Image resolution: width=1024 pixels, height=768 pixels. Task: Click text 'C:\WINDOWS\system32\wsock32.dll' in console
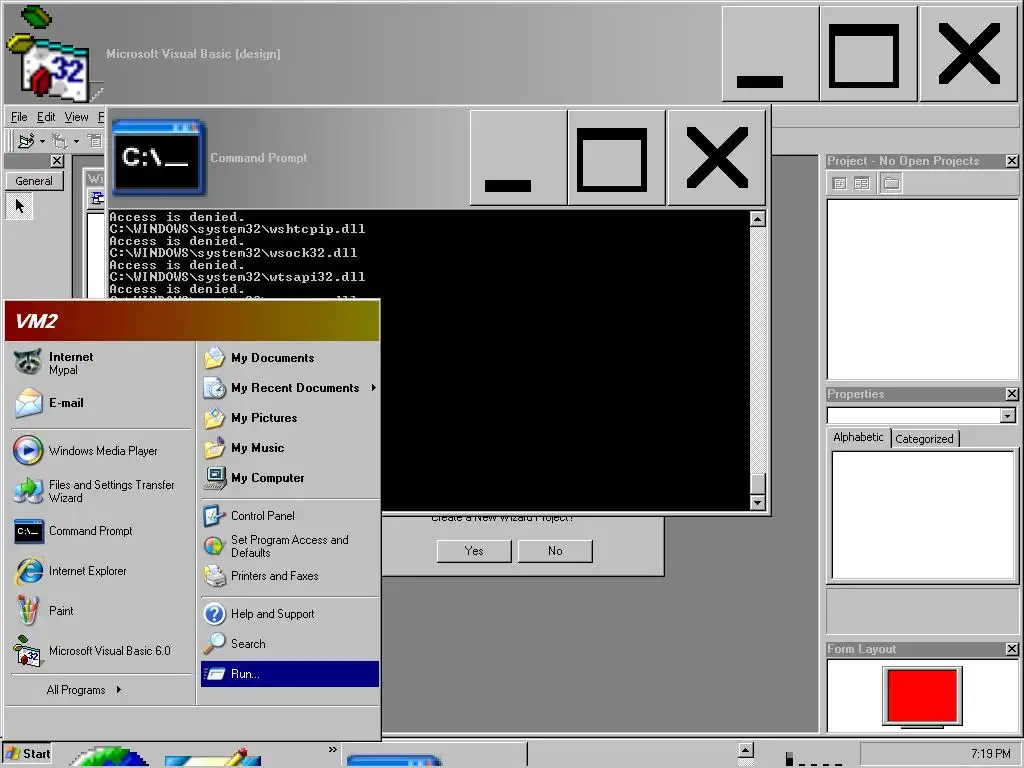pos(233,253)
